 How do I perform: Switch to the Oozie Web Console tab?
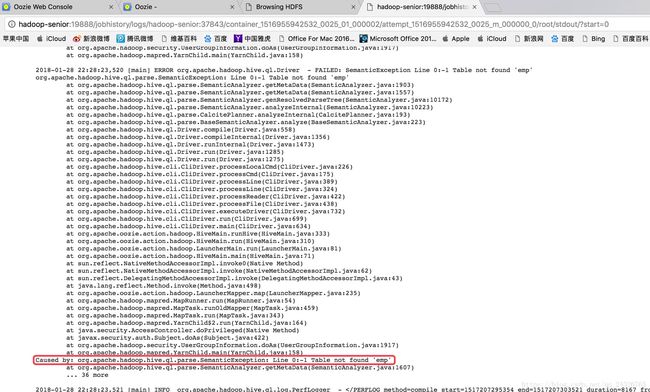[58, 7]
